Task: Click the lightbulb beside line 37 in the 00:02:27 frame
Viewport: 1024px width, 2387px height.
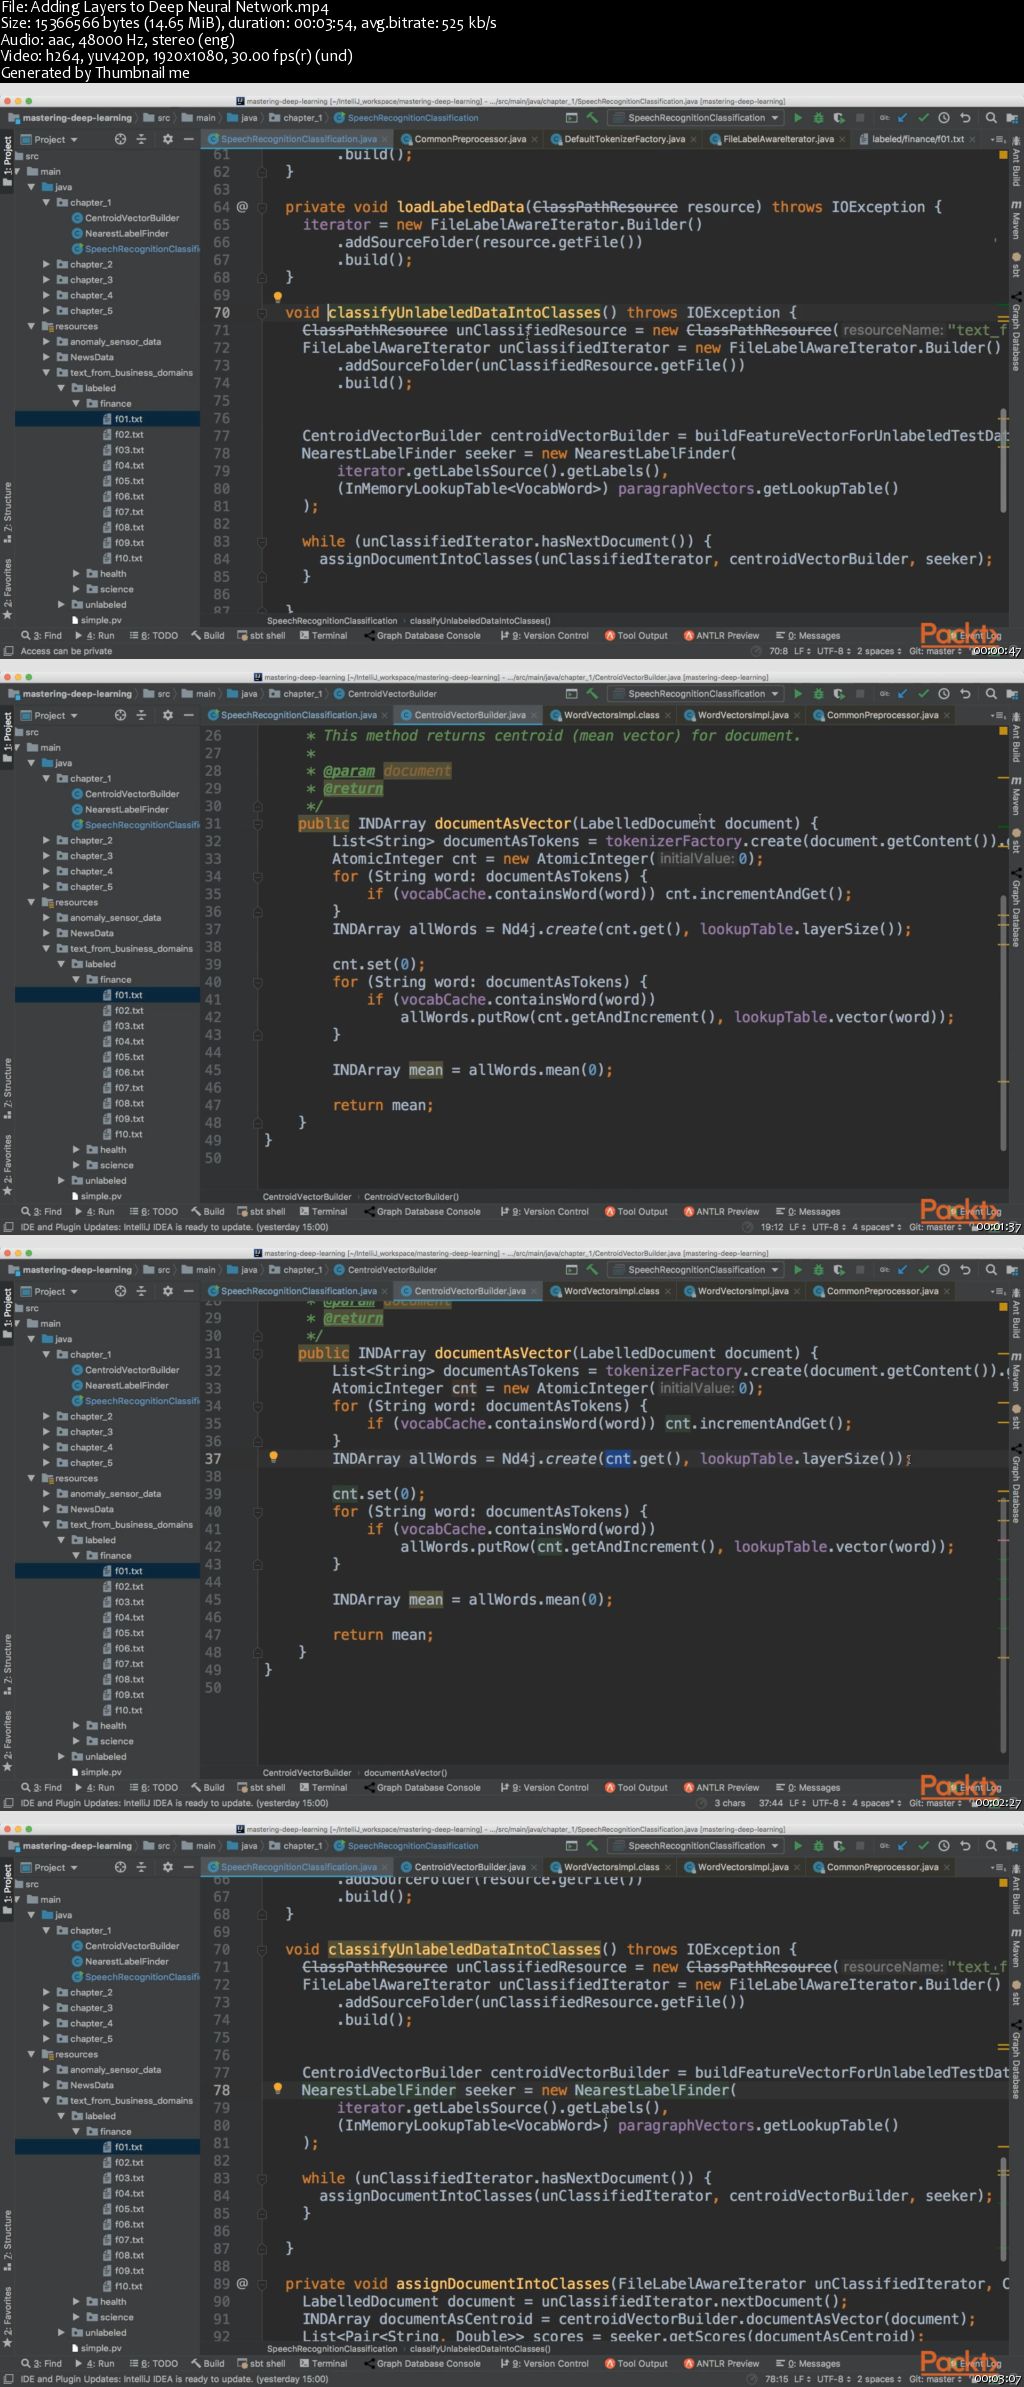Action: point(273,1457)
